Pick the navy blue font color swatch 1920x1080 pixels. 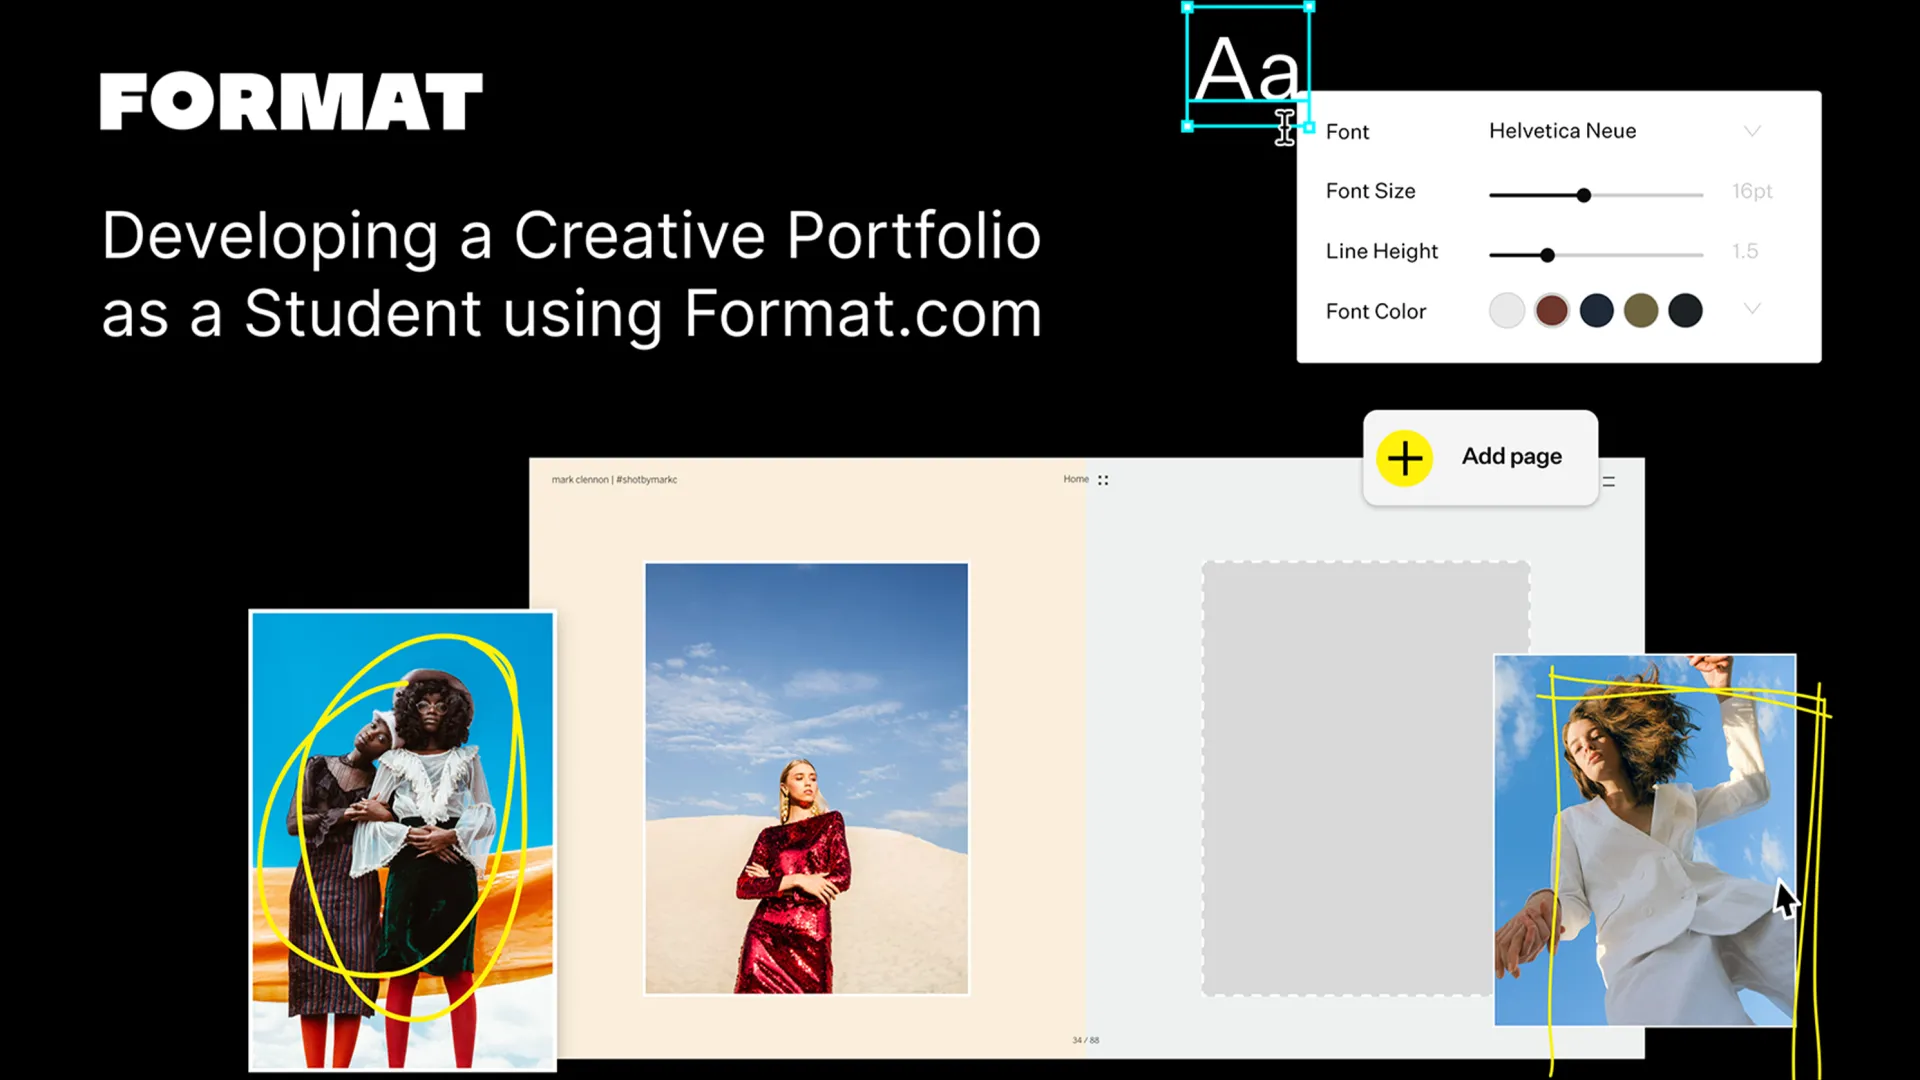click(1596, 311)
